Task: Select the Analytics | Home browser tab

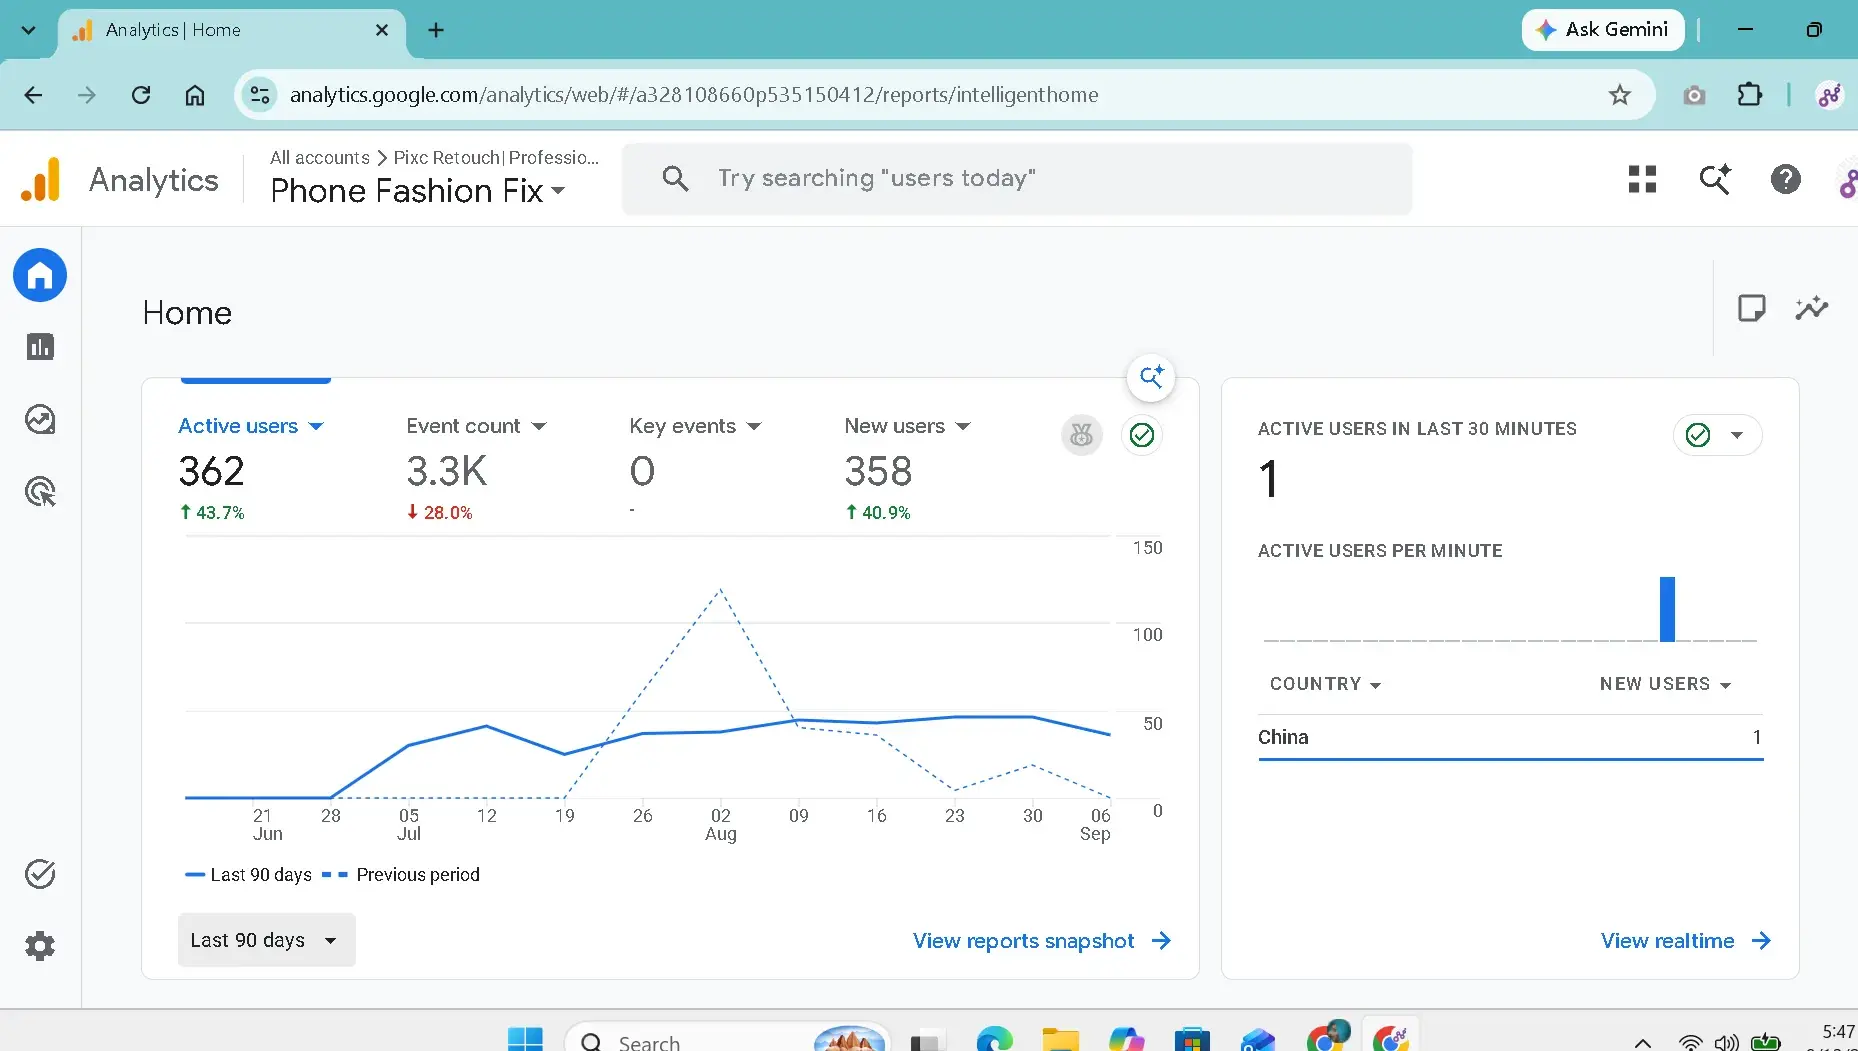Action: tap(230, 30)
